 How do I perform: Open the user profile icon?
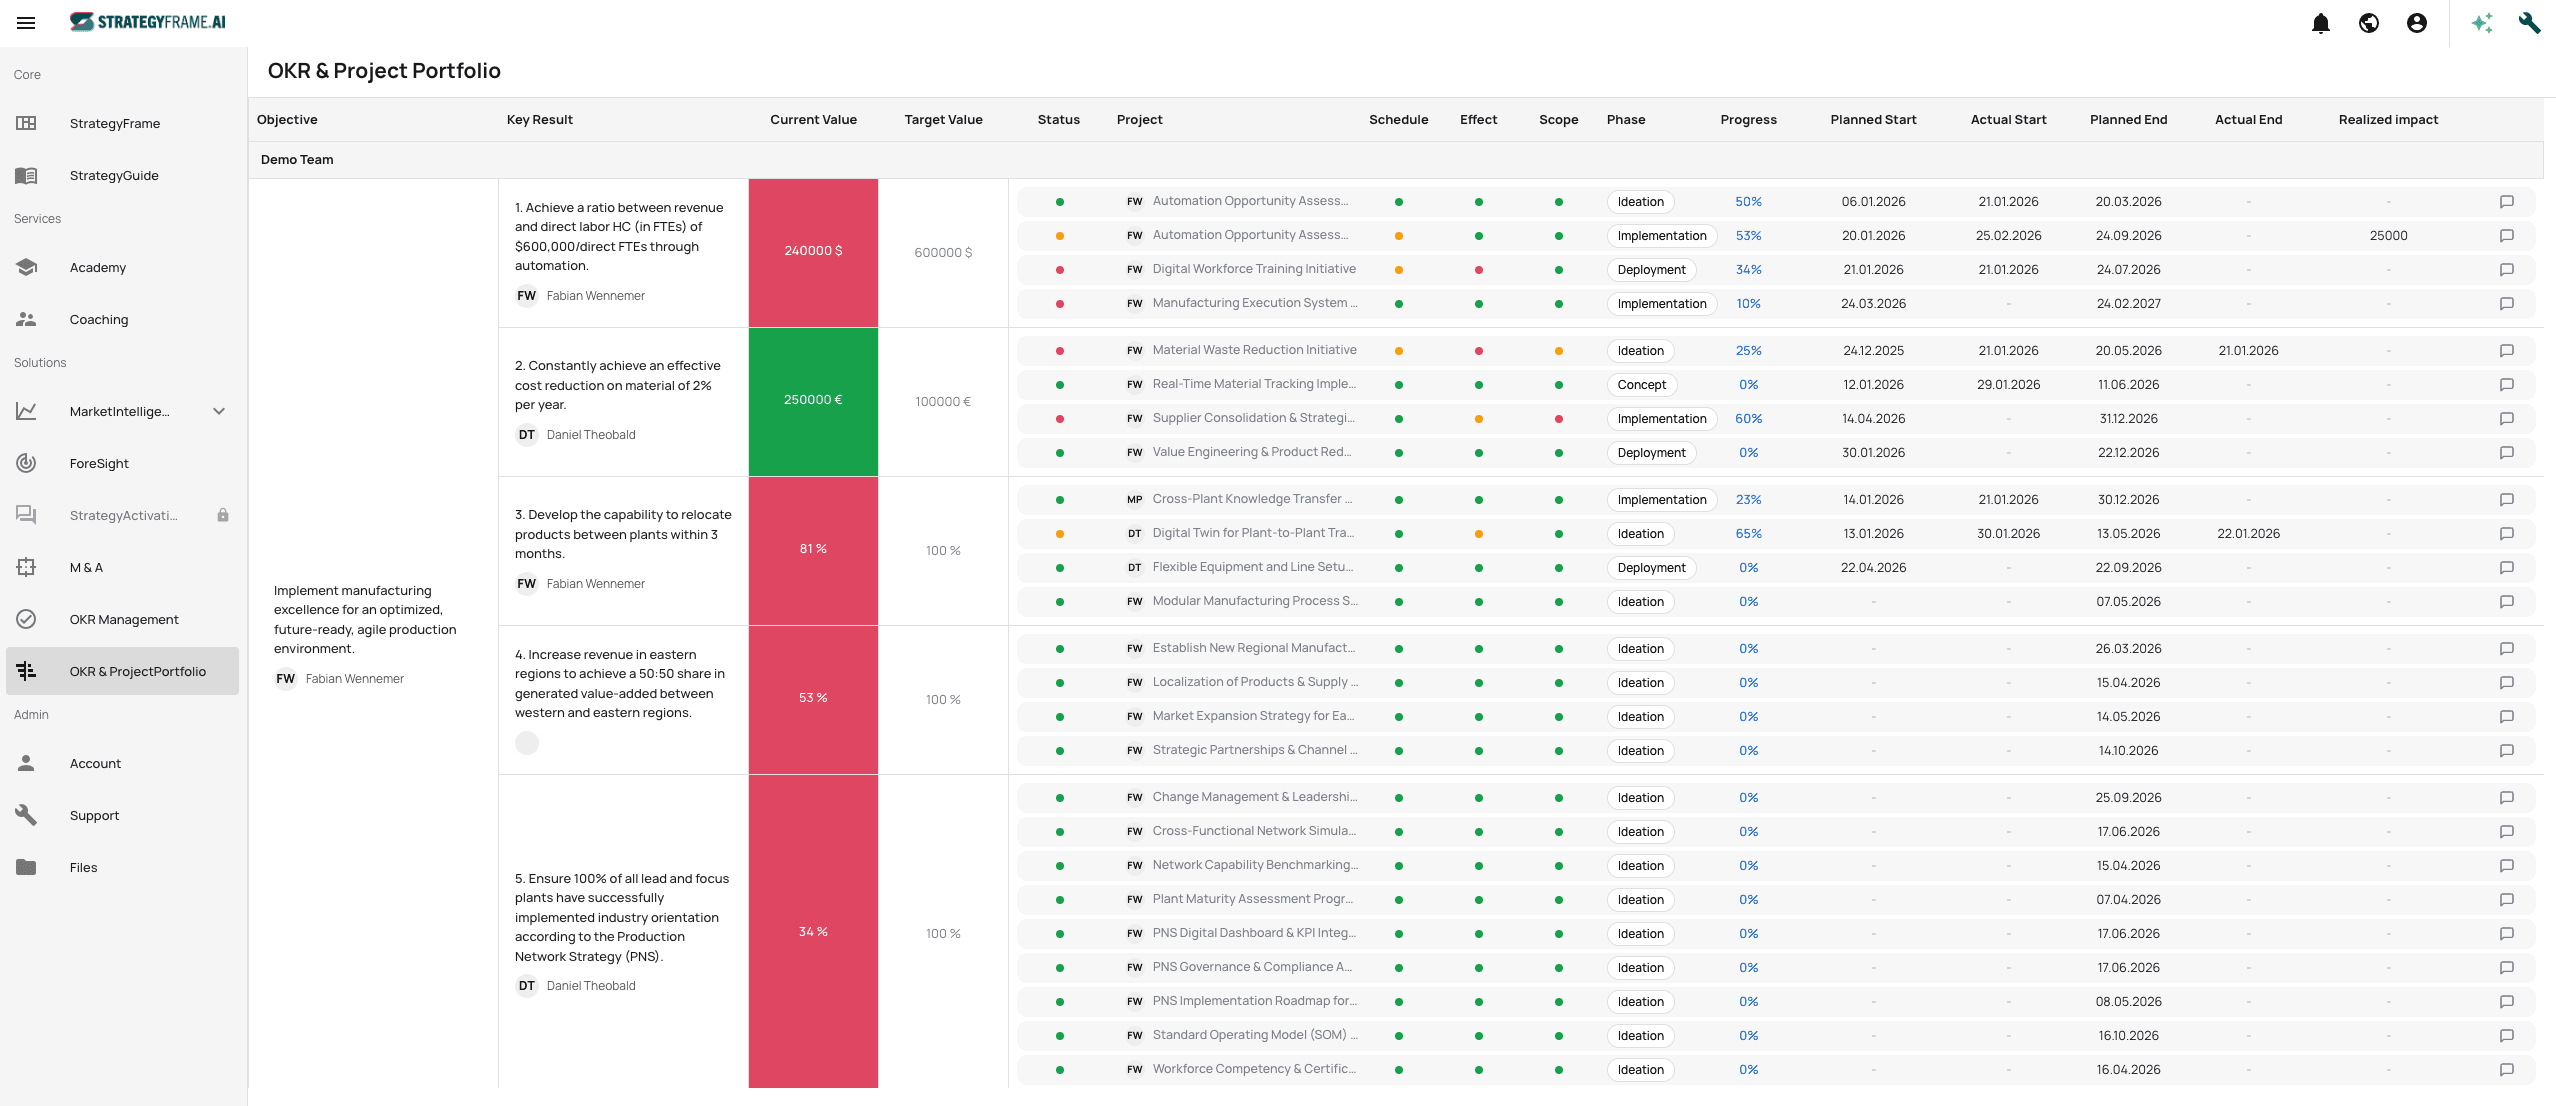coord(2417,23)
